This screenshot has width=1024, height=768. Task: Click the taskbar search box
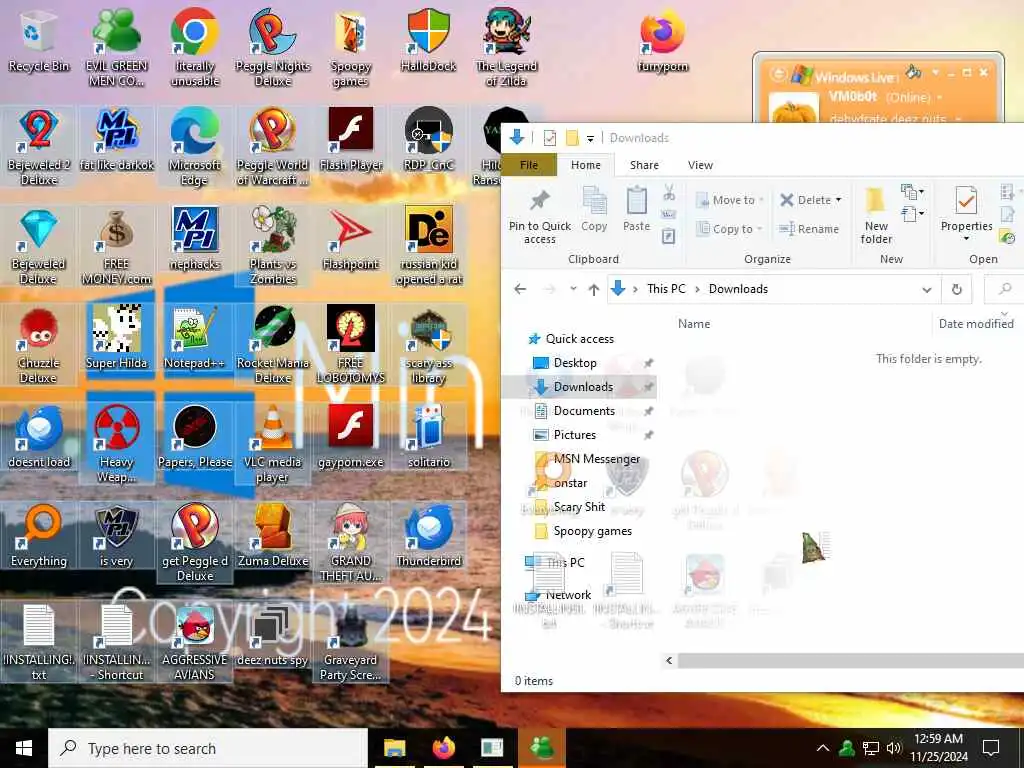point(208,748)
